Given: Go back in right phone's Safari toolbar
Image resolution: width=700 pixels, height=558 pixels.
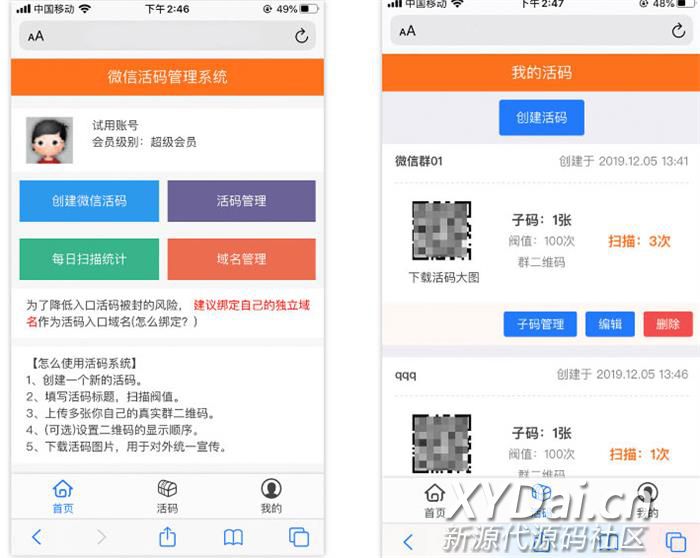Looking at the screenshot, I should click(x=408, y=541).
